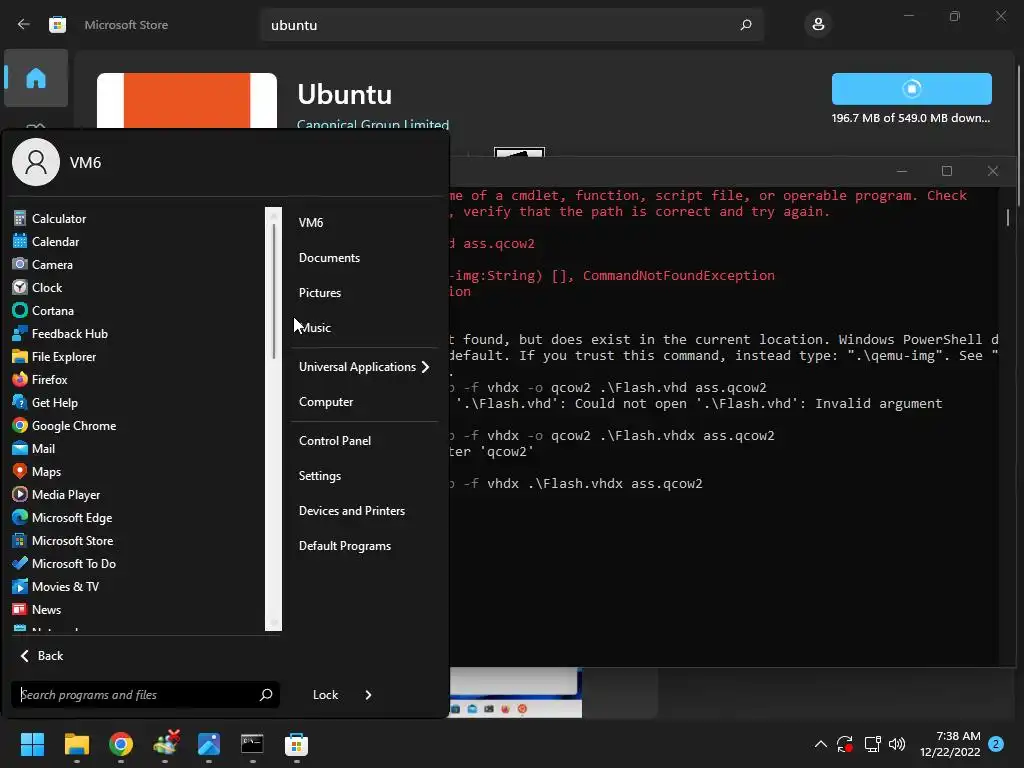
Task: Open Control Panel from the start menu
Action: (x=335, y=441)
